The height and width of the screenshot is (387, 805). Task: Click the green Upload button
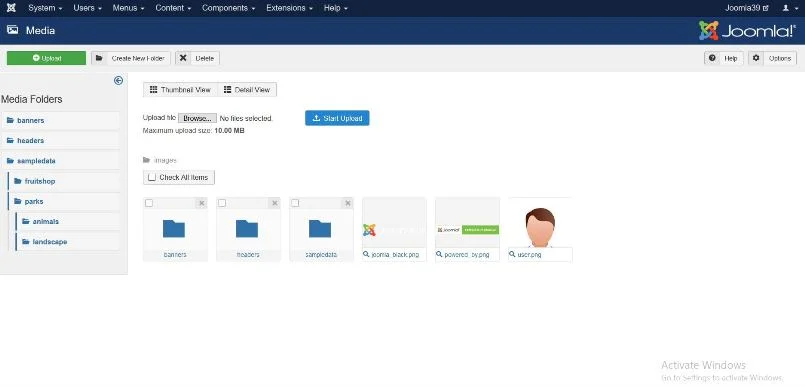click(x=46, y=58)
